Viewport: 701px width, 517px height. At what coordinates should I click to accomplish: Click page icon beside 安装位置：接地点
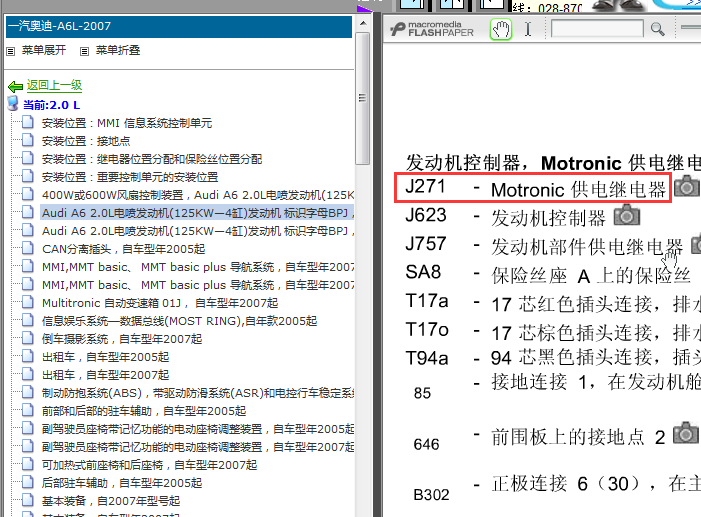[x=28, y=140]
